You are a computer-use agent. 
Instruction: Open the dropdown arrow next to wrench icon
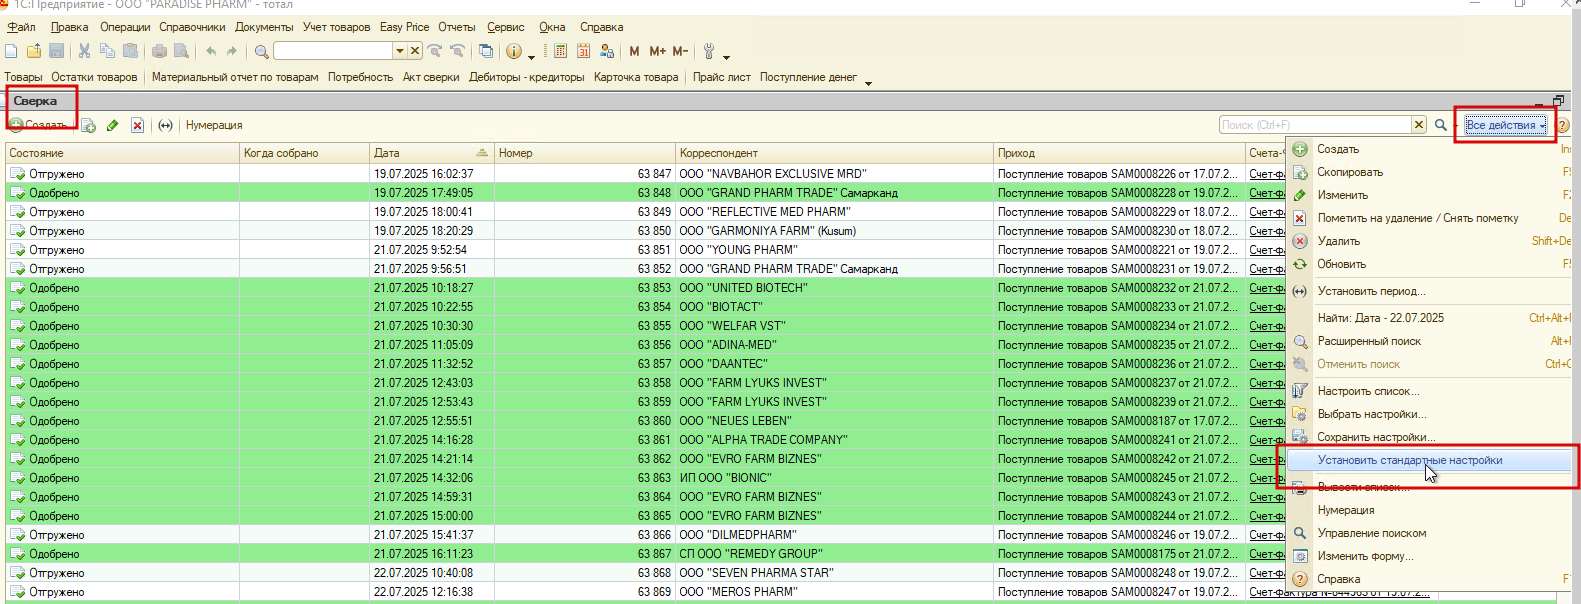pos(726,56)
